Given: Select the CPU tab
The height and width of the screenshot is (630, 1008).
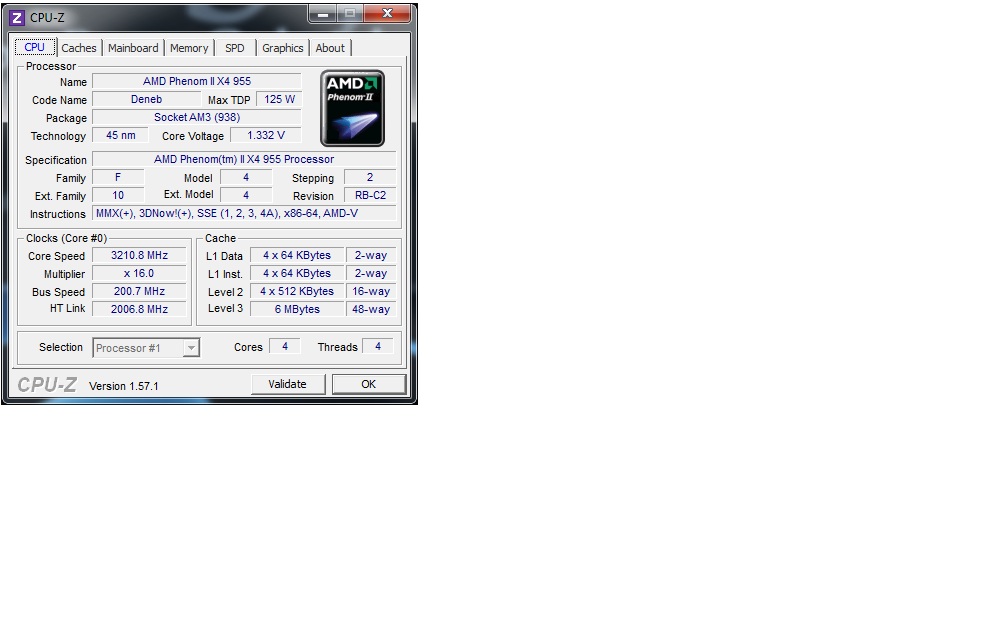Looking at the screenshot, I should (x=34, y=47).
